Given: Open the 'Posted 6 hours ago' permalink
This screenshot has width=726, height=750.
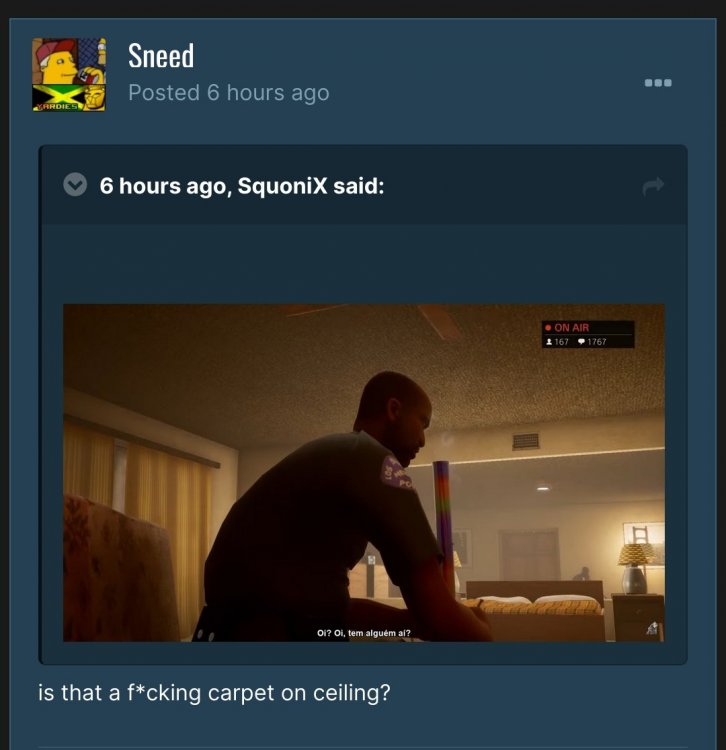Looking at the screenshot, I should (229, 93).
